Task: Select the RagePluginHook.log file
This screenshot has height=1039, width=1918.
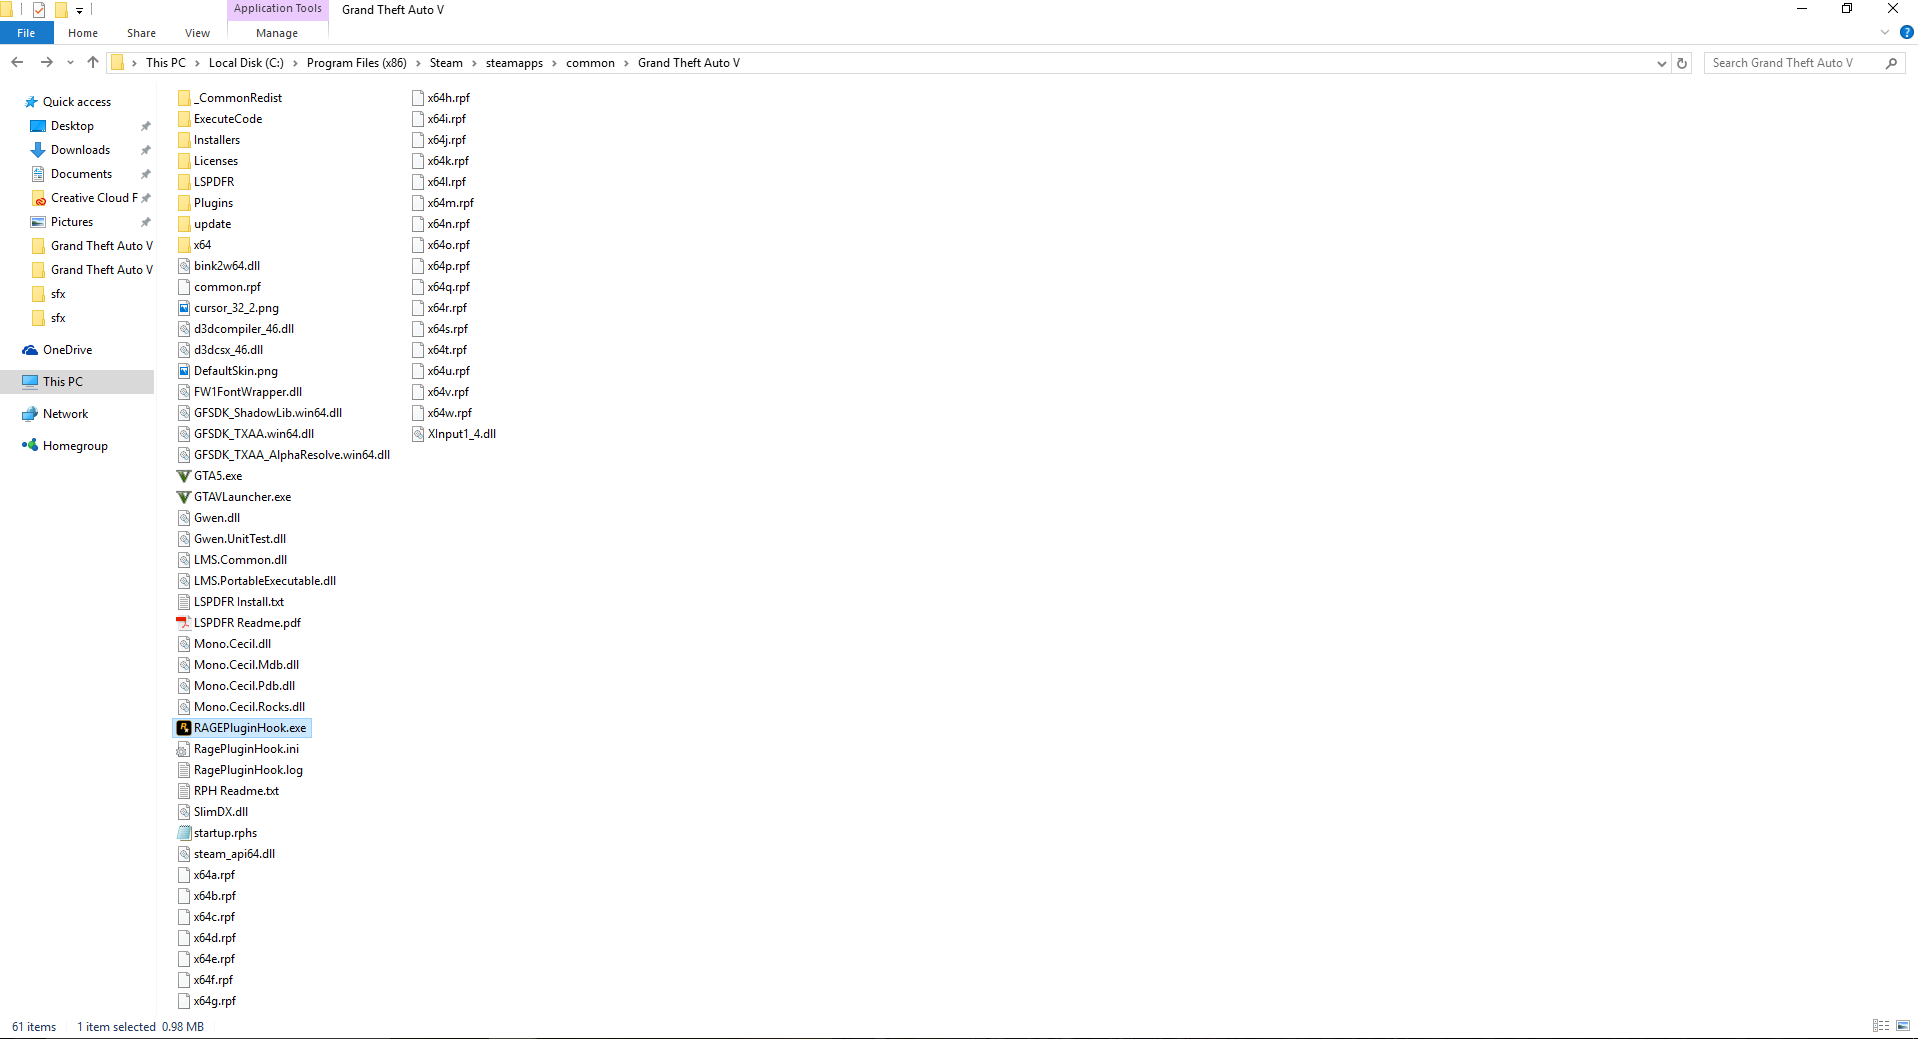Action: tap(240, 770)
